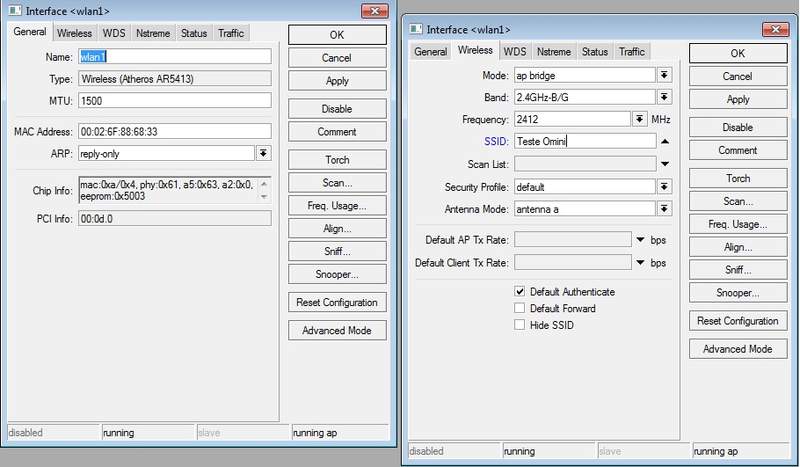Click Disable in the right window
Image resolution: width=800 pixels, height=467 pixels.
pos(738,127)
